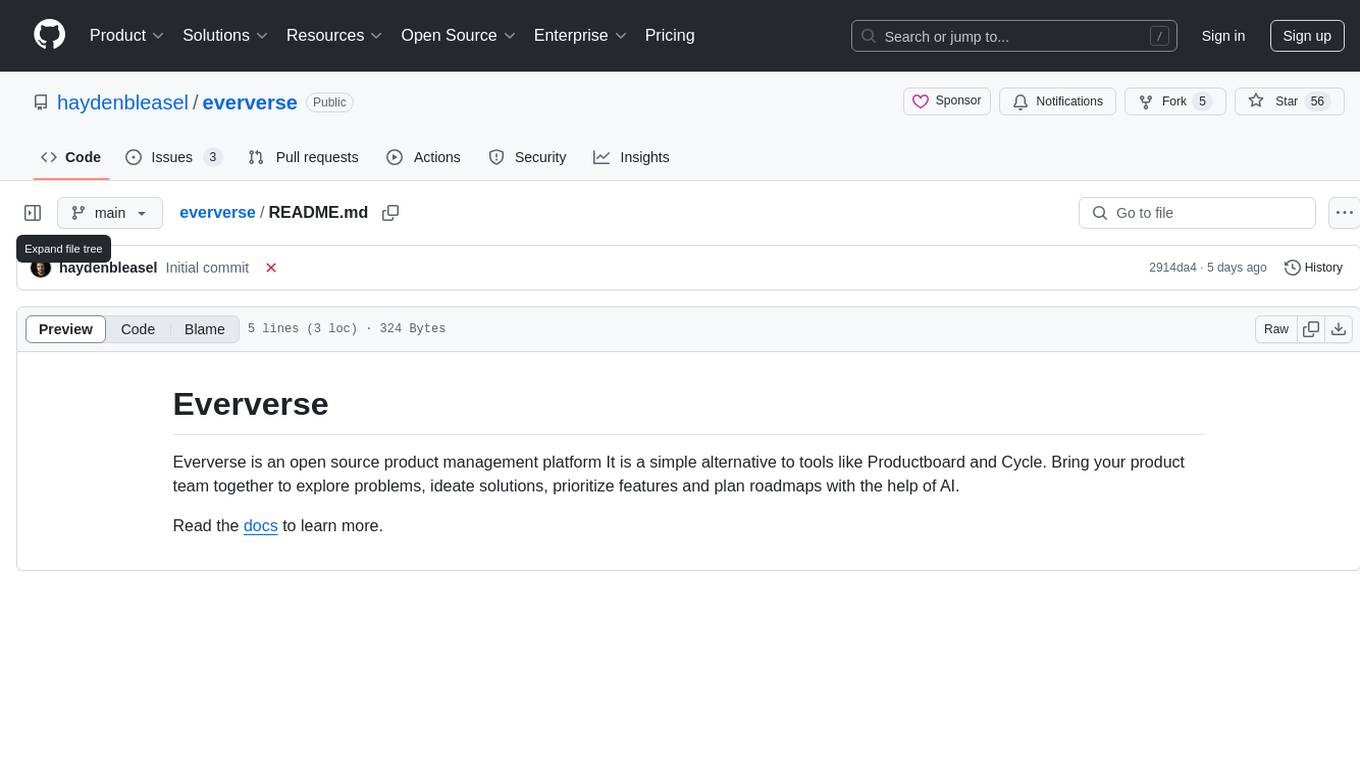
Task: Click the Issues count badge 3
Action: (x=212, y=157)
